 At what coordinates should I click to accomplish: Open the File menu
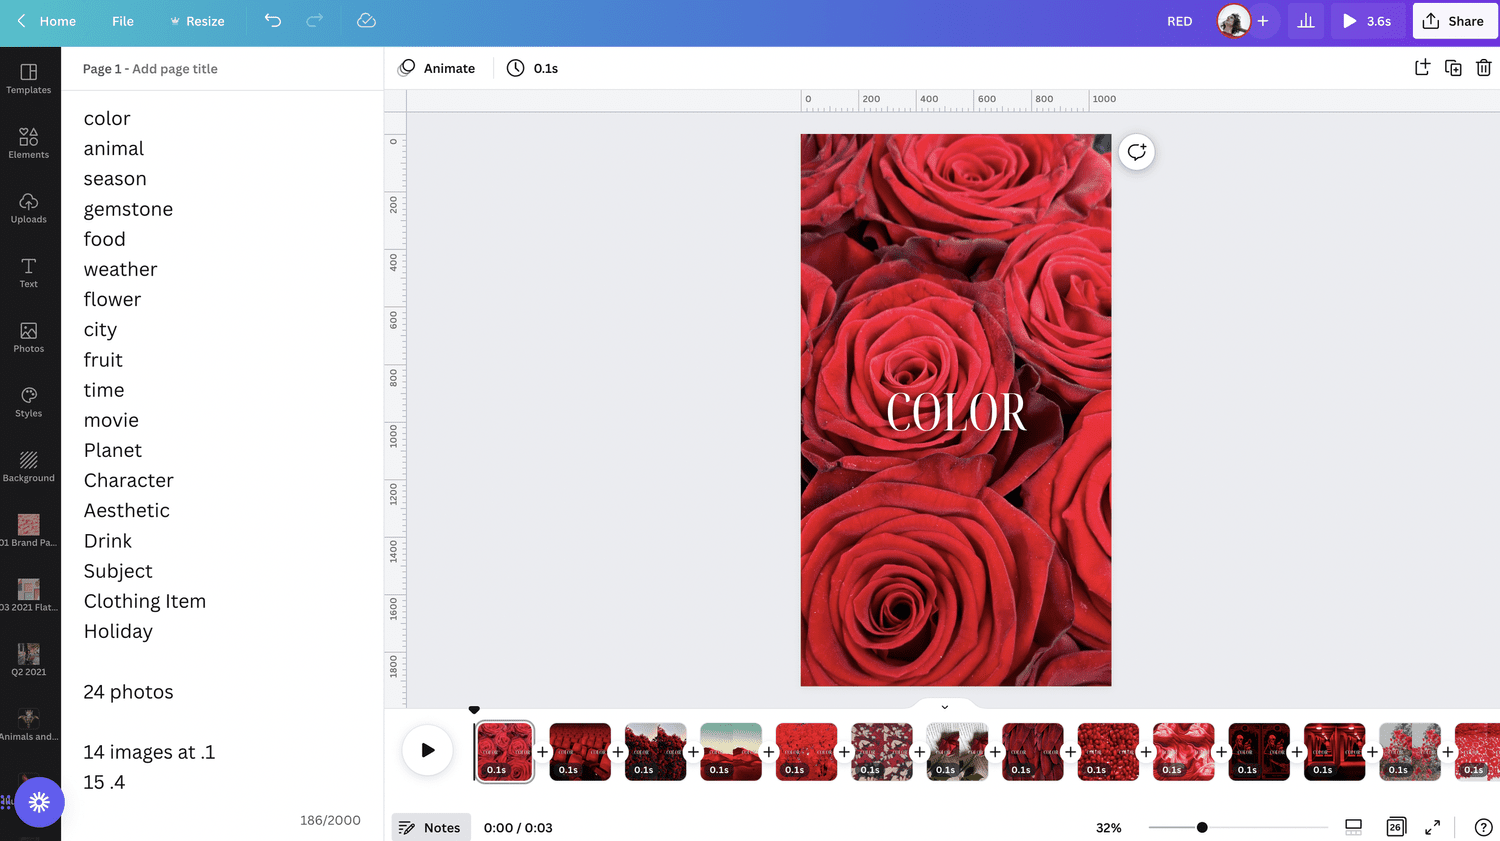[x=123, y=21]
